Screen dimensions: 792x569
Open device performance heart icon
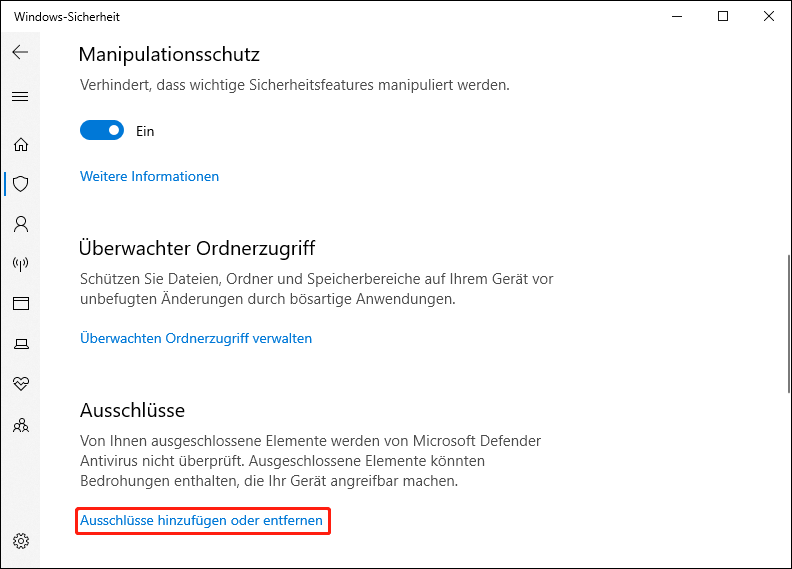click(20, 384)
